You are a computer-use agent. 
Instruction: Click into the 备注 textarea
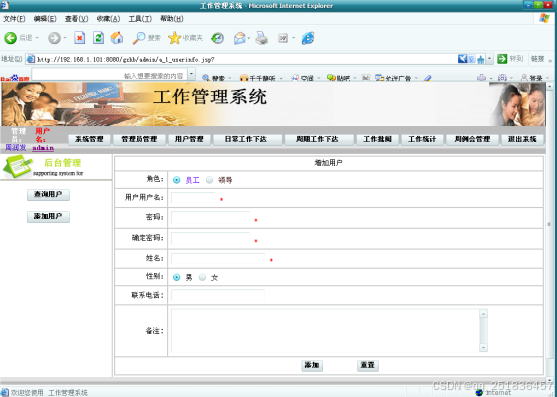(x=329, y=330)
